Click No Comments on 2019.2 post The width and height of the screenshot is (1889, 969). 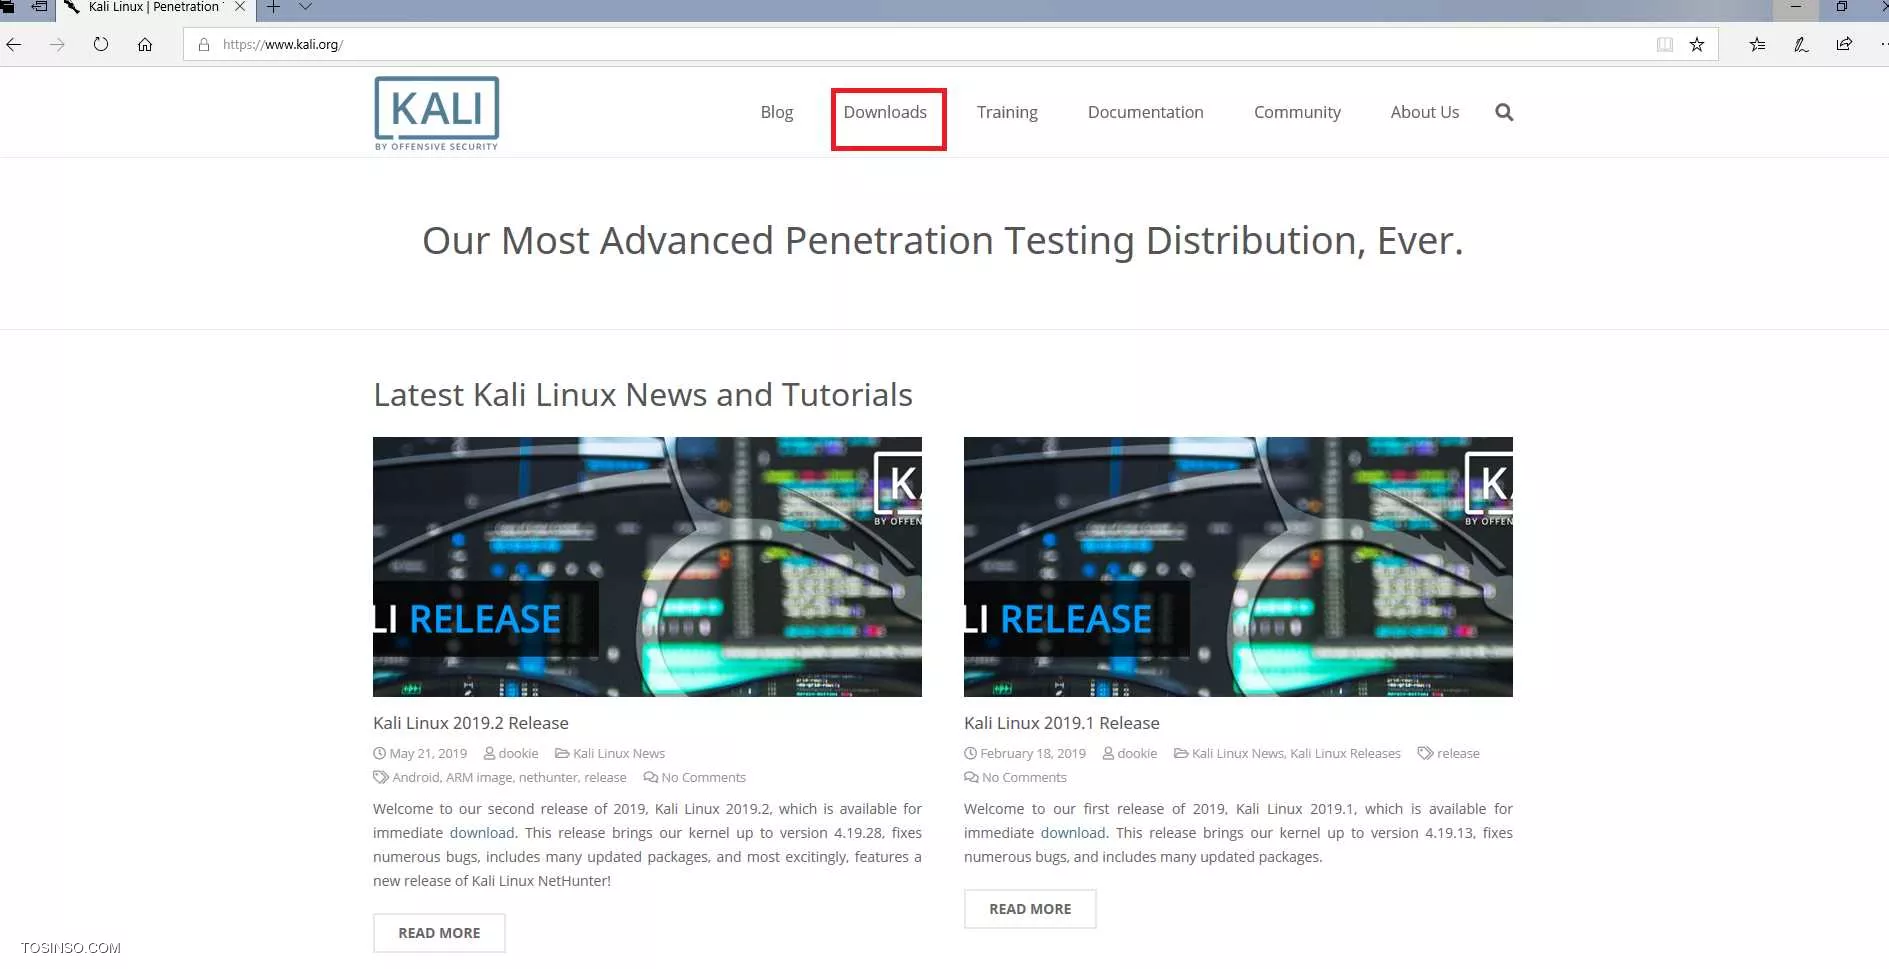(703, 778)
